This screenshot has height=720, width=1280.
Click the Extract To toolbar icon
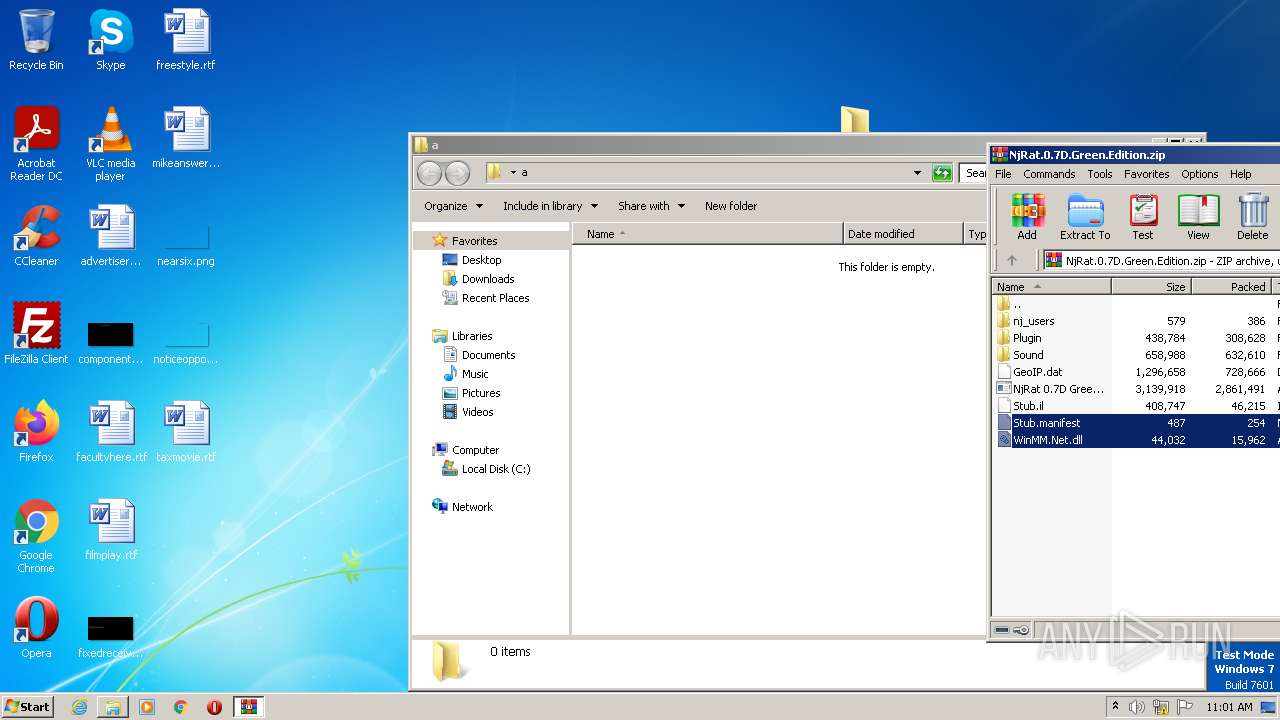coord(1085,216)
